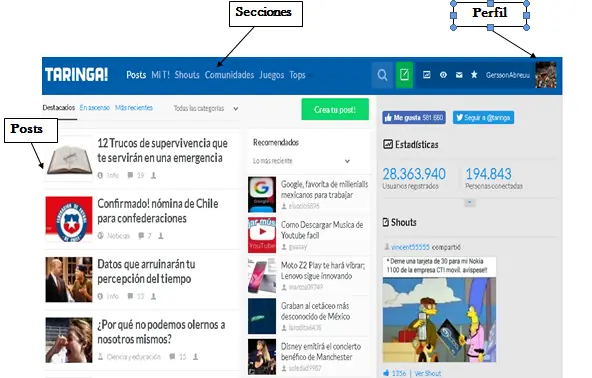Switch to the Shouts section in navbar
The height and width of the screenshot is (378, 592).
(187, 75)
